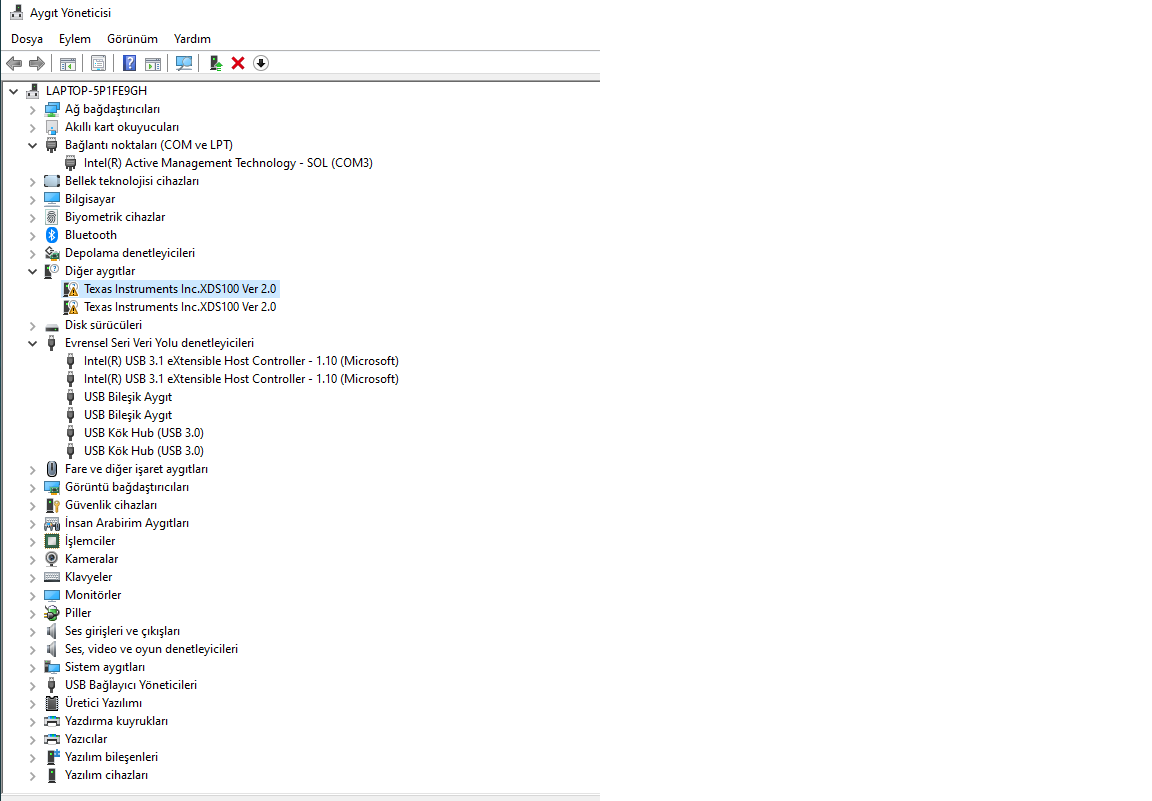
Task: Open the Yardım menu
Action: click(x=192, y=39)
